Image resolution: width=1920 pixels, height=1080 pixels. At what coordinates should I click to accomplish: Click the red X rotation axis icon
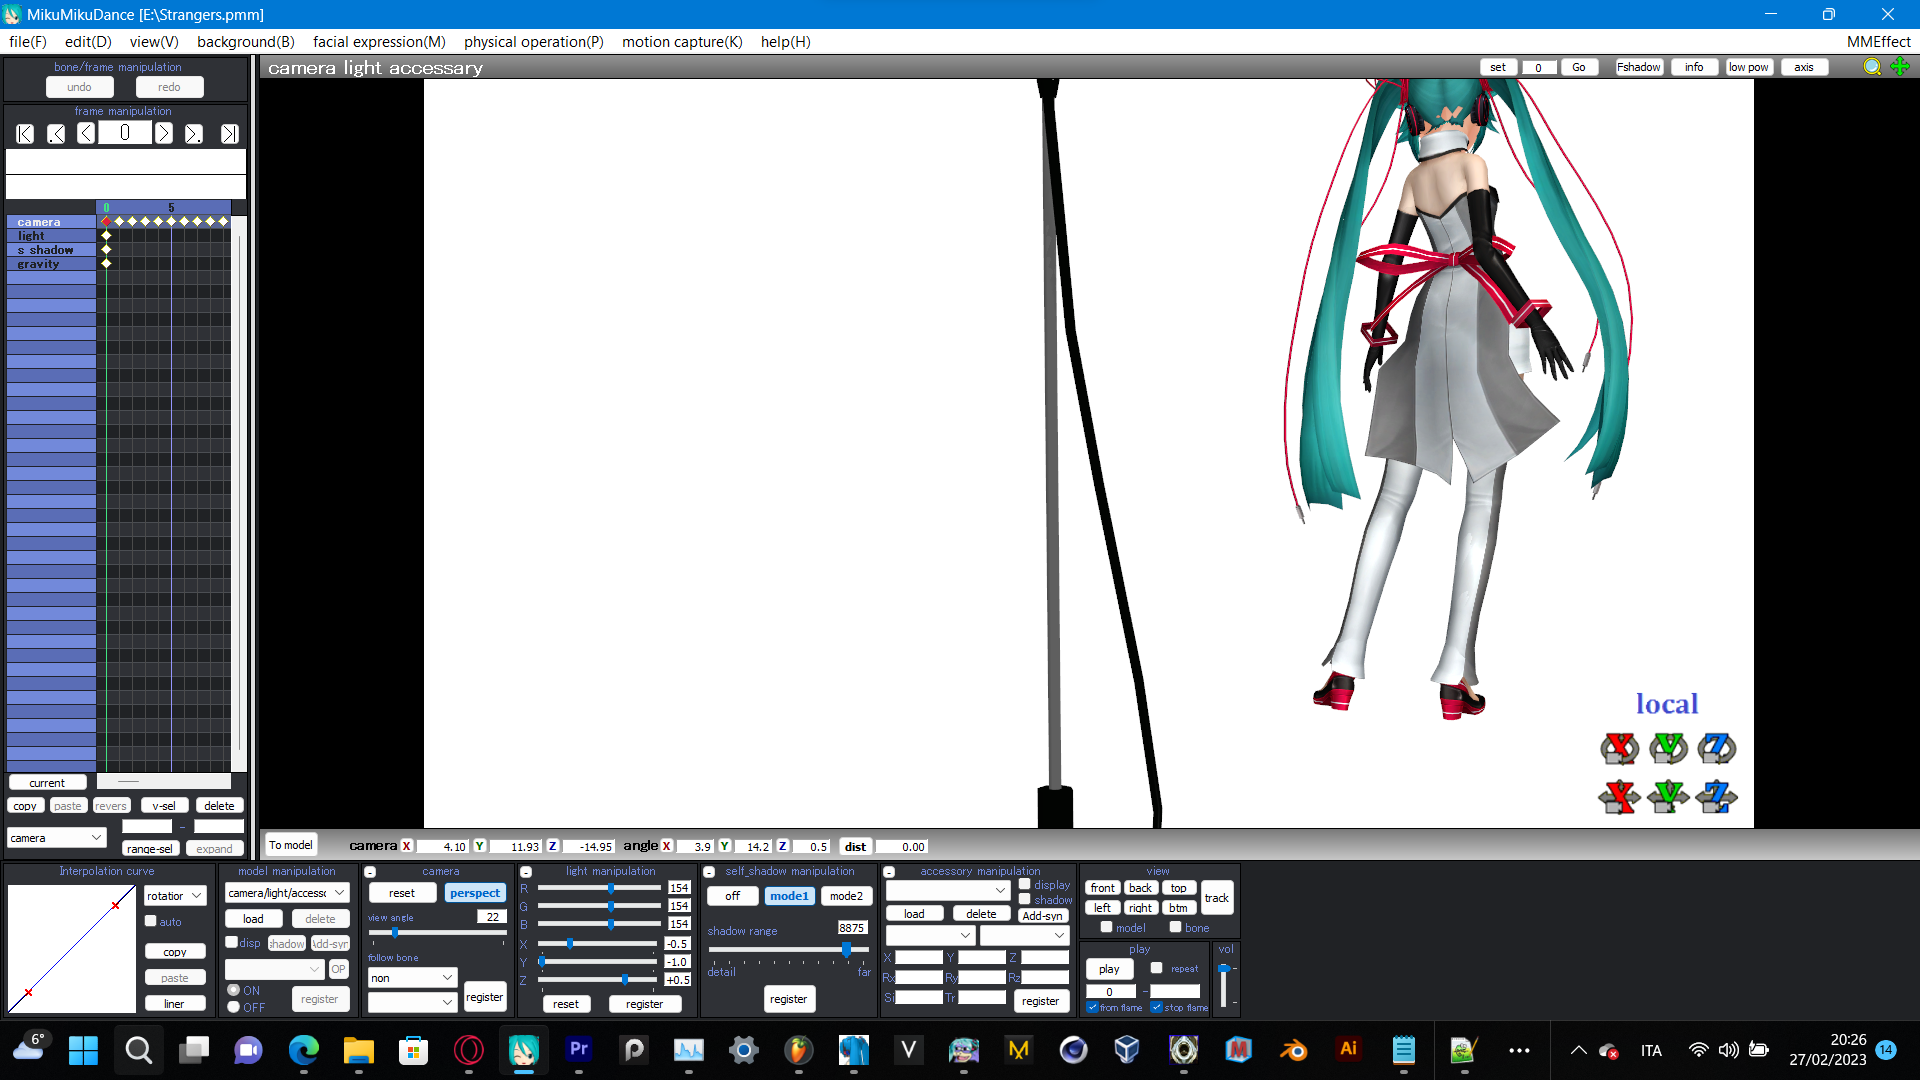click(x=1619, y=748)
